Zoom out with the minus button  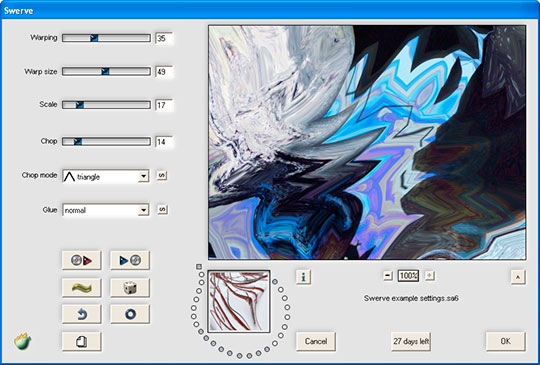[388, 275]
